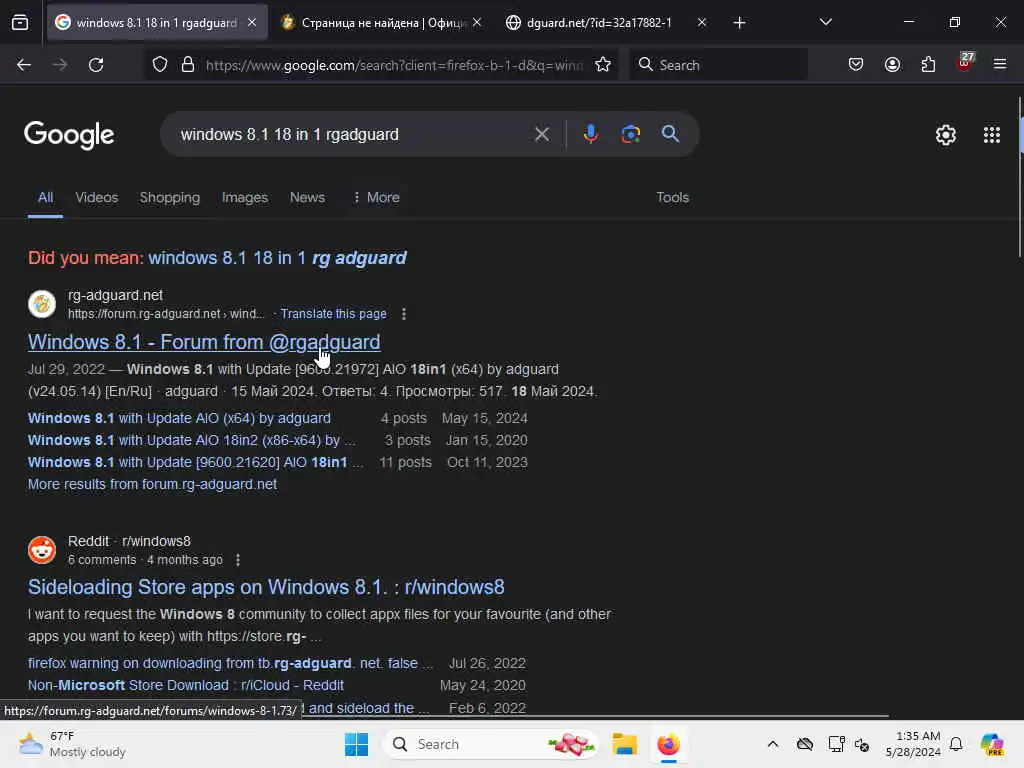Expand the More search filters menu
Screen dimensions: 1024x768
tap(376, 198)
